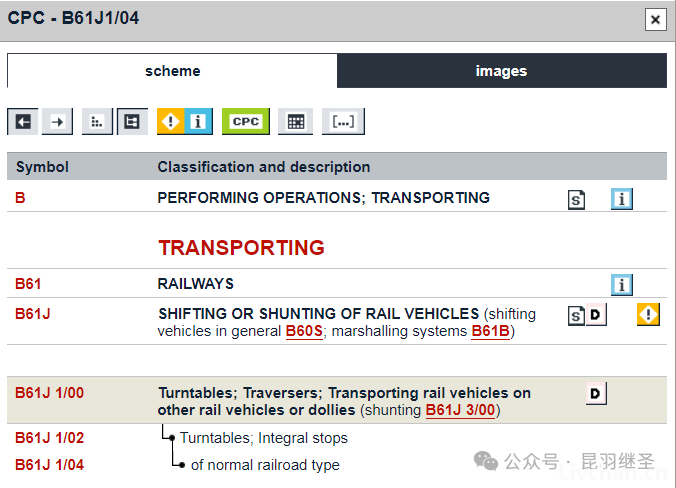Toggle the yellow warning notes icon

(x=171, y=122)
